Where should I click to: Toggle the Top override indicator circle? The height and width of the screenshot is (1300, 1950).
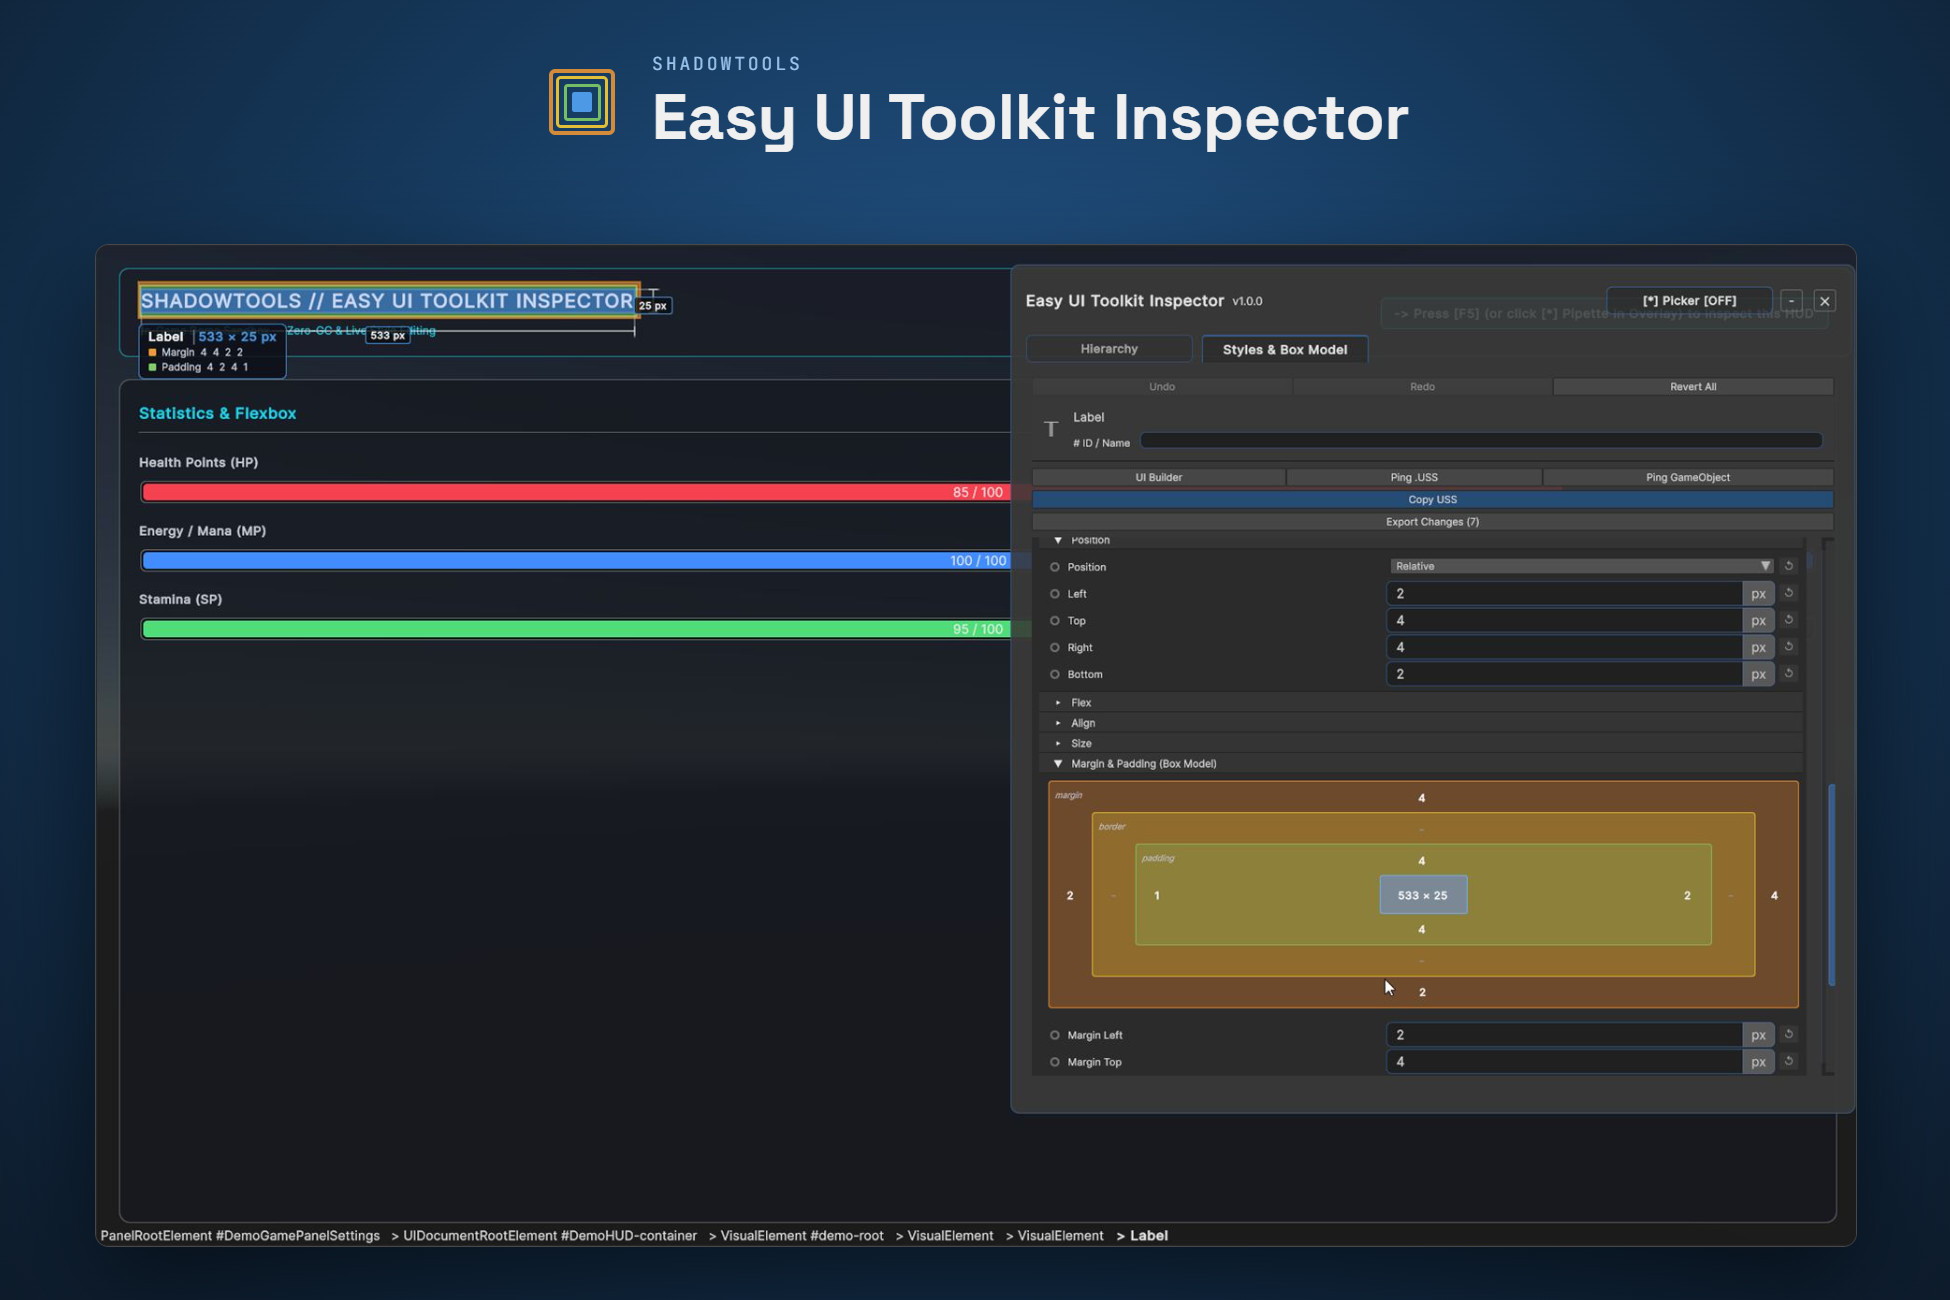1054,621
